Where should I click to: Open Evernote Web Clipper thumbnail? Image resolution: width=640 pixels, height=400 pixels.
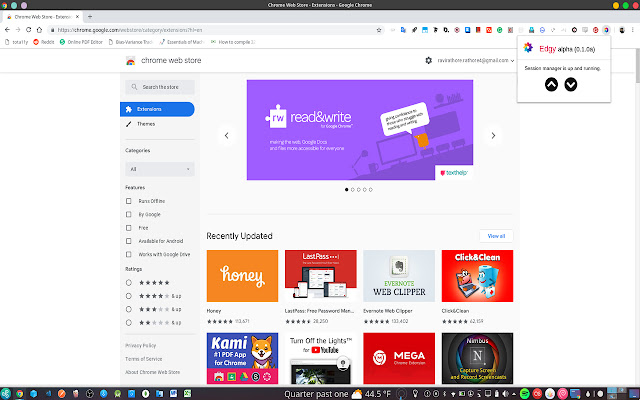pyautogui.click(x=399, y=276)
